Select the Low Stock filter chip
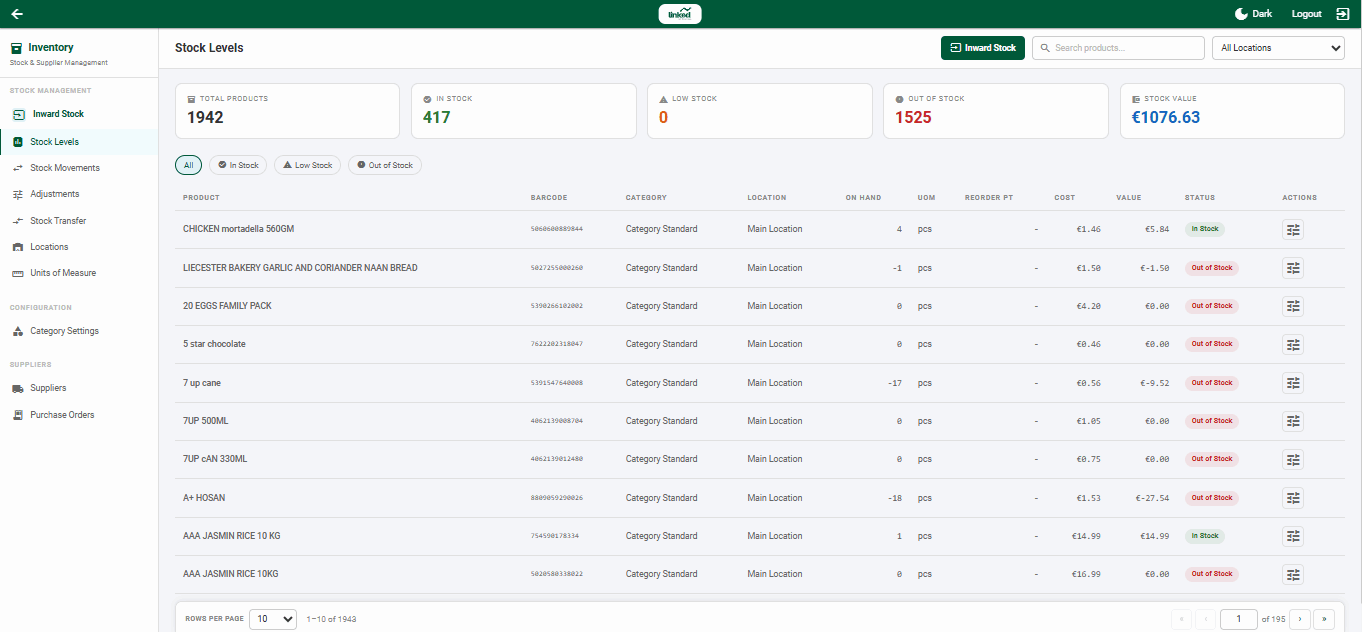 coord(307,165)
